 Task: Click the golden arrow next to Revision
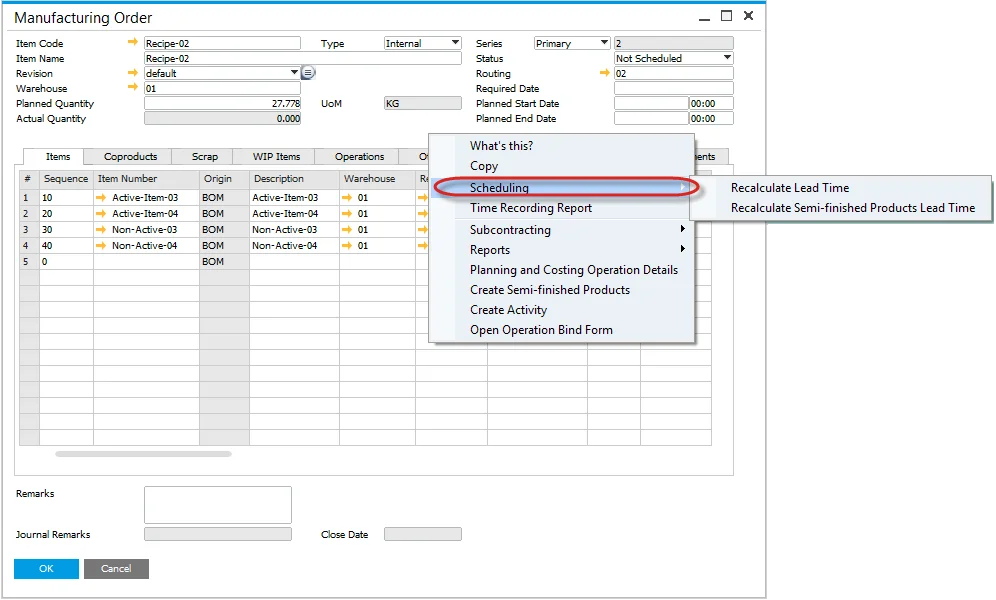[x=135, y=73]
